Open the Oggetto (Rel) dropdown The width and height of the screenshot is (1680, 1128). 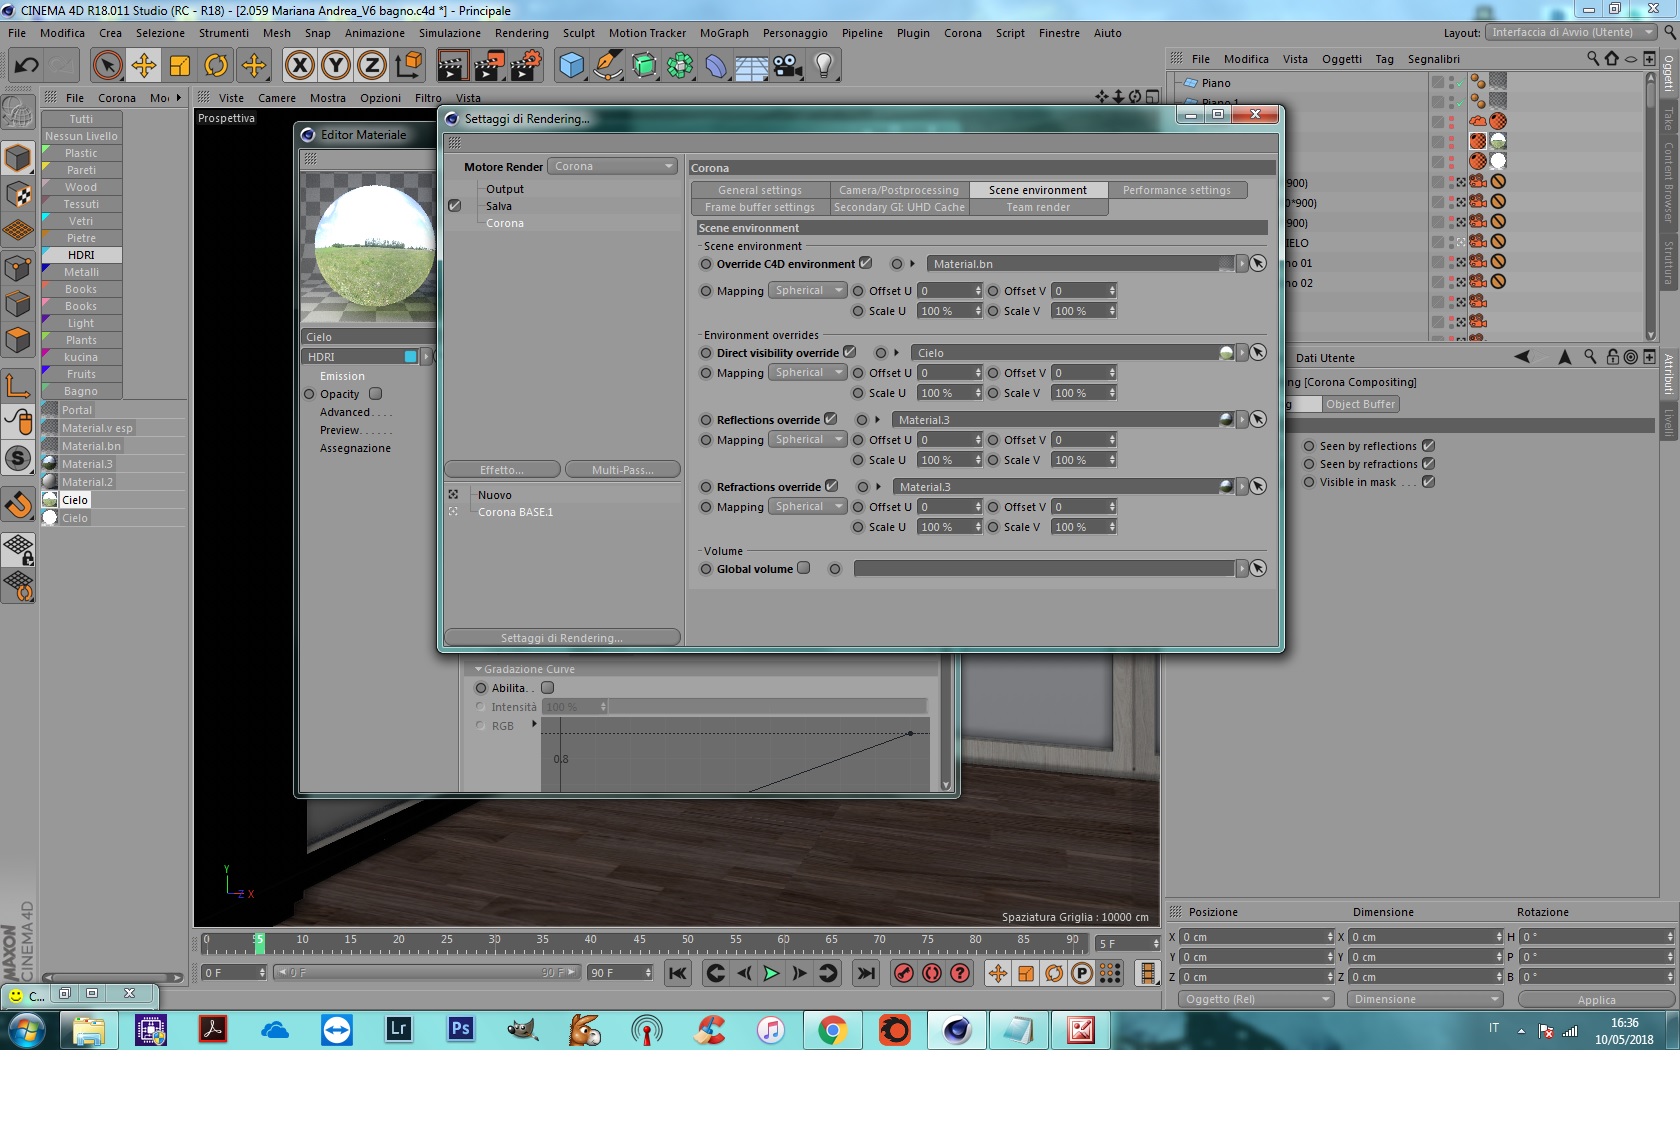click(x=1257, y=999)
